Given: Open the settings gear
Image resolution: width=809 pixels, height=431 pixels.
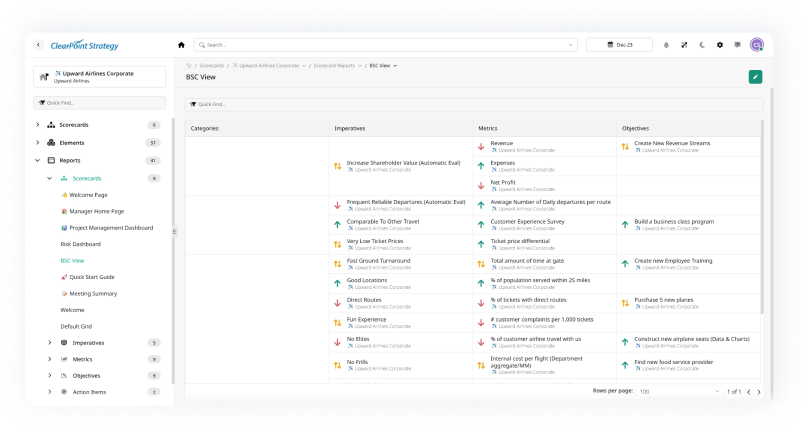Looking at the screenshot, I should 720,45.
